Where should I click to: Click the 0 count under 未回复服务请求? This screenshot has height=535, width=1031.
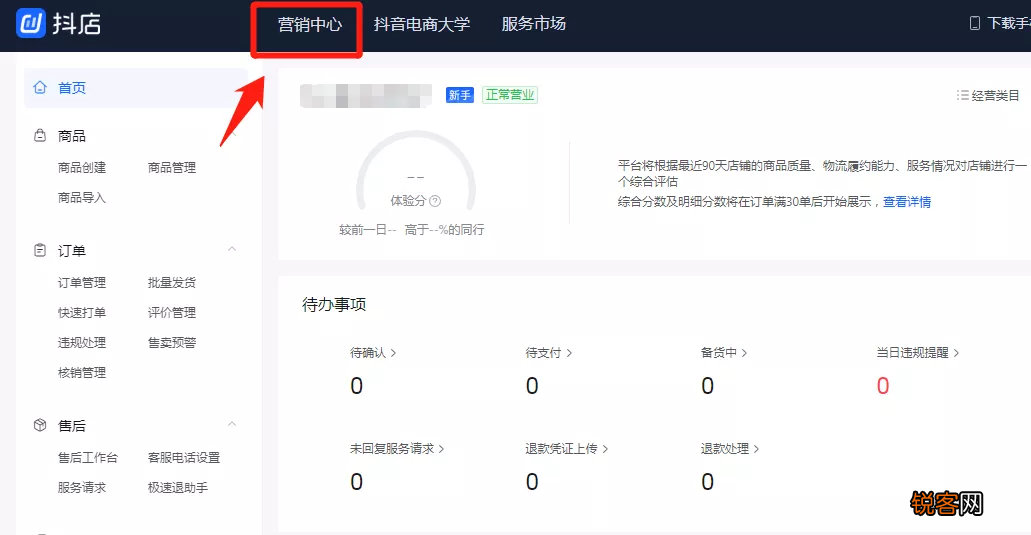[356, 482]
